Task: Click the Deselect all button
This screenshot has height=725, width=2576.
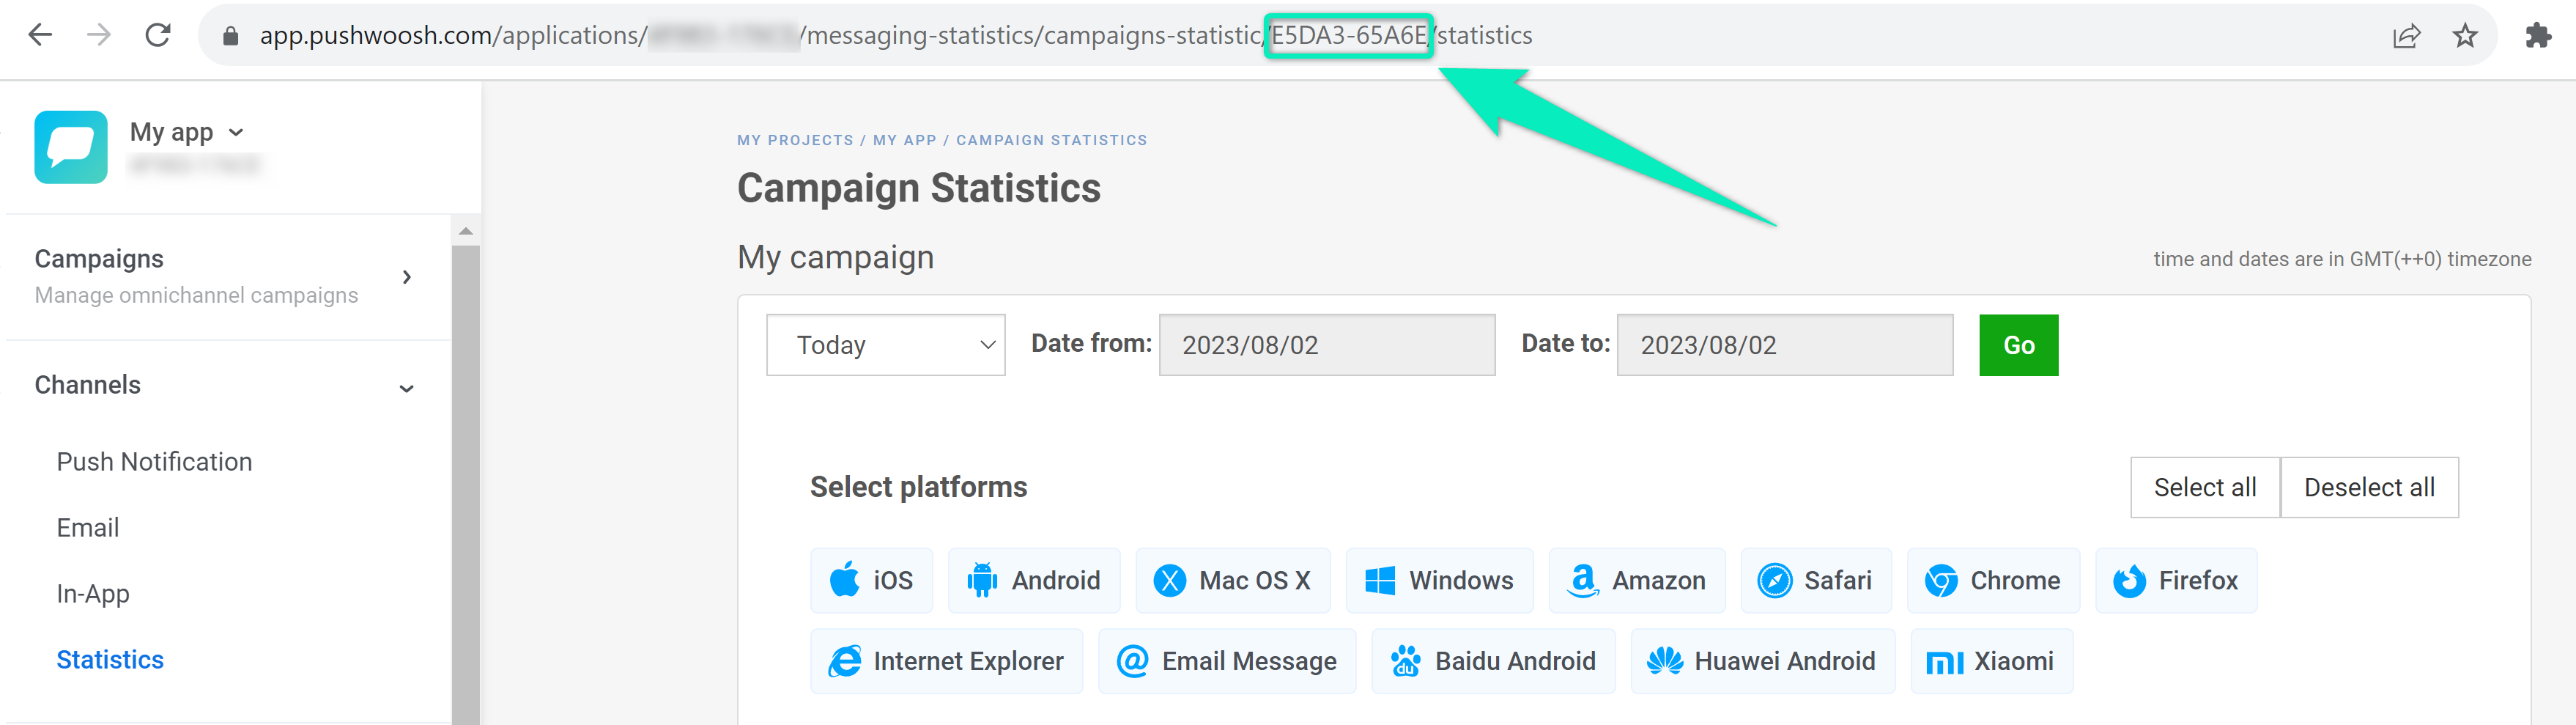Action: pos(2368,487)
